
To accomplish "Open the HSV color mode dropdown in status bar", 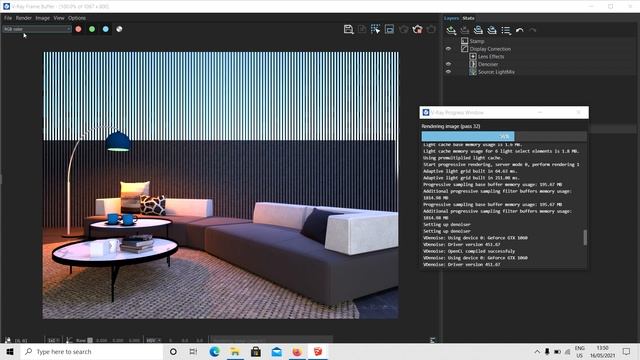I will click(153, 340).
